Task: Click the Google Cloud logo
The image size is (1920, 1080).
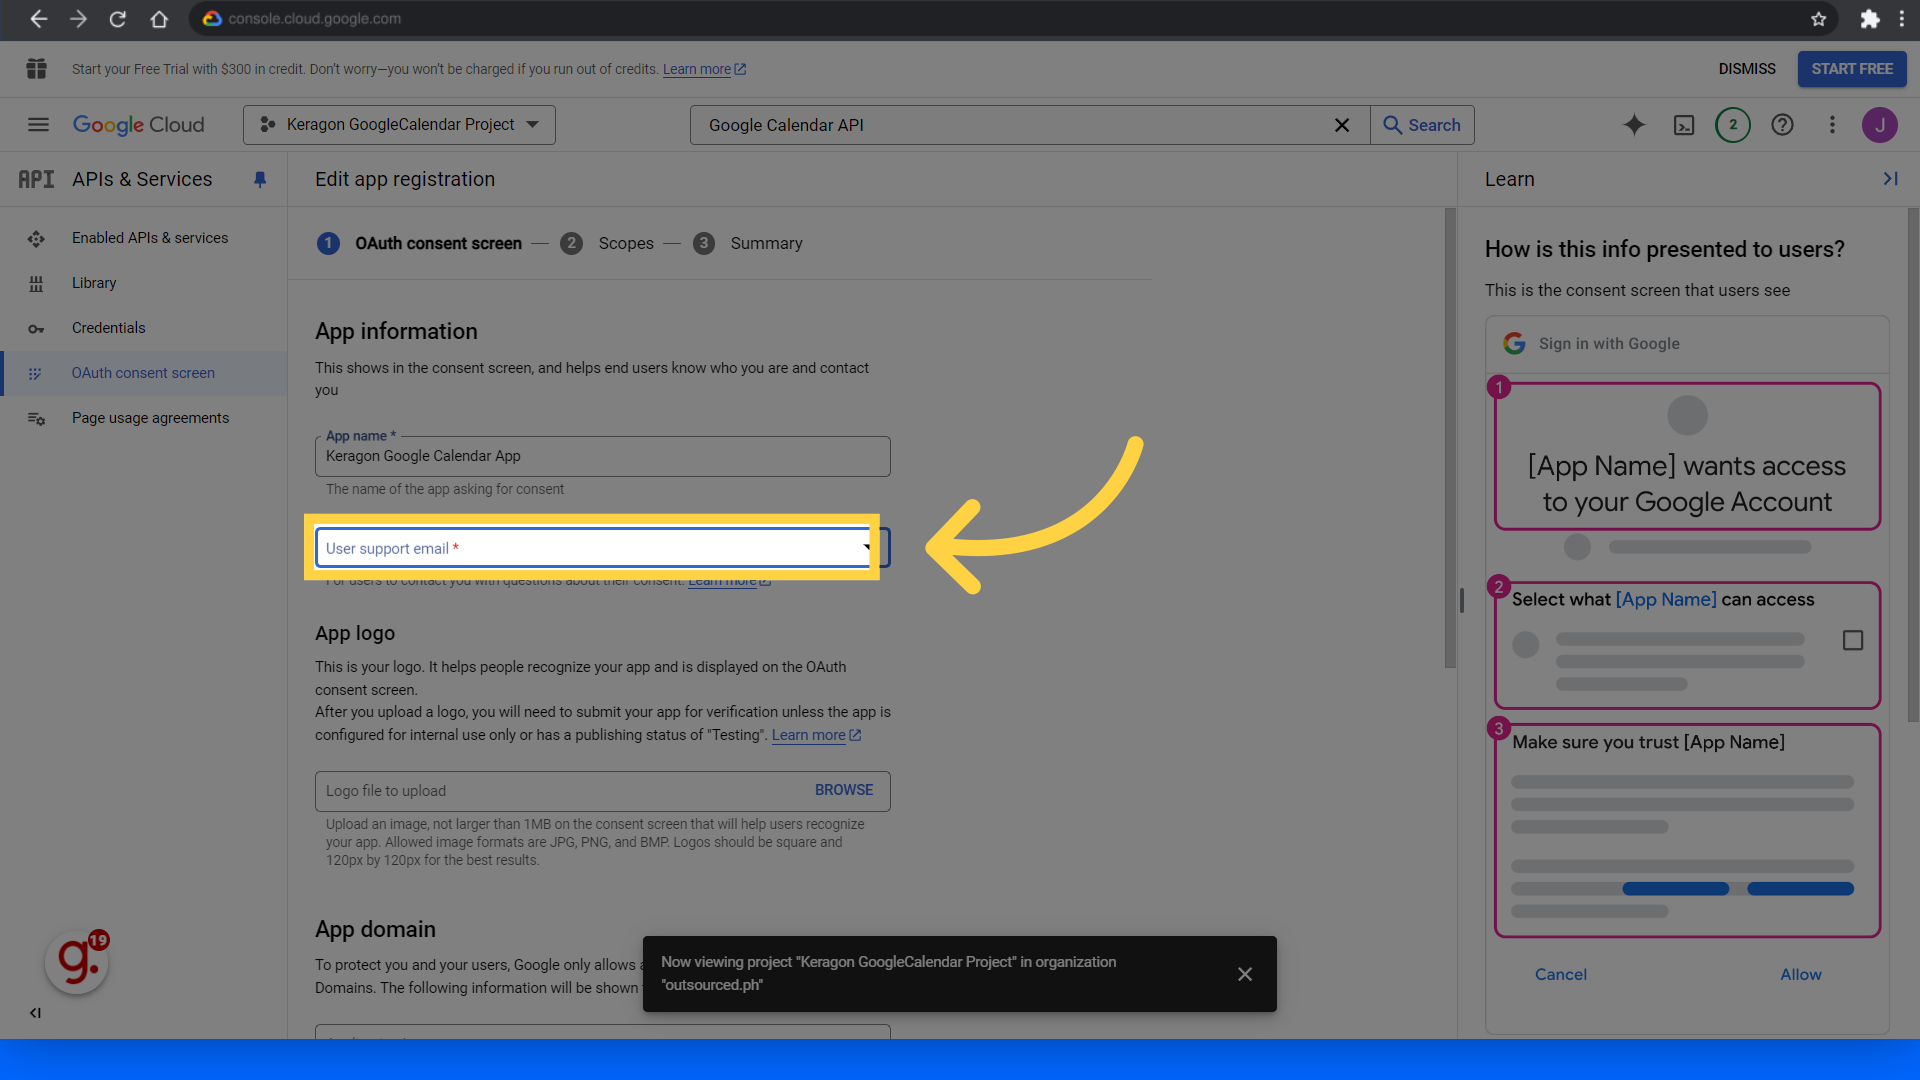Action: pyautogui.click(x=138, y=125)
